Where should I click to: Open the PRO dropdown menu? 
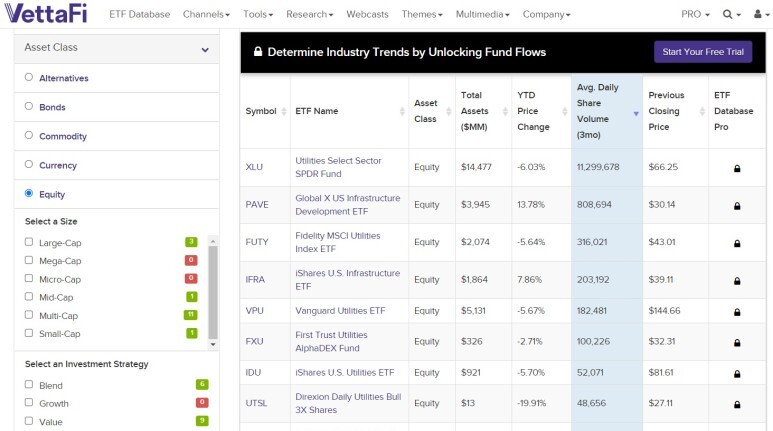(x=695, y=14)
